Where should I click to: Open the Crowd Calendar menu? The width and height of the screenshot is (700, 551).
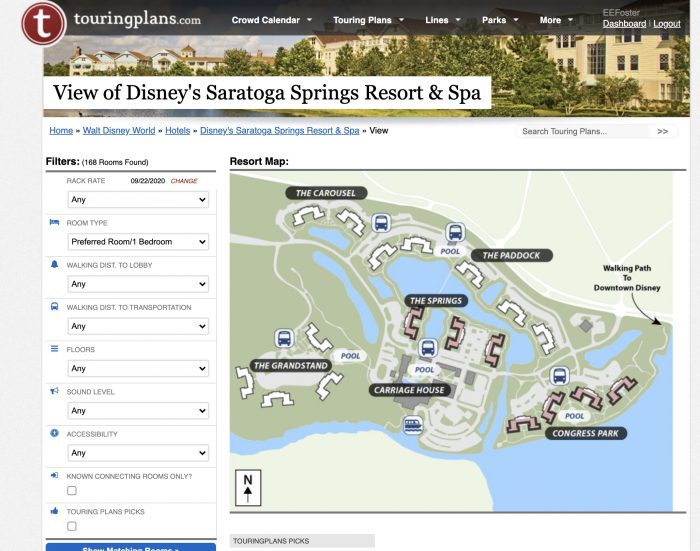tap(271, 20)
